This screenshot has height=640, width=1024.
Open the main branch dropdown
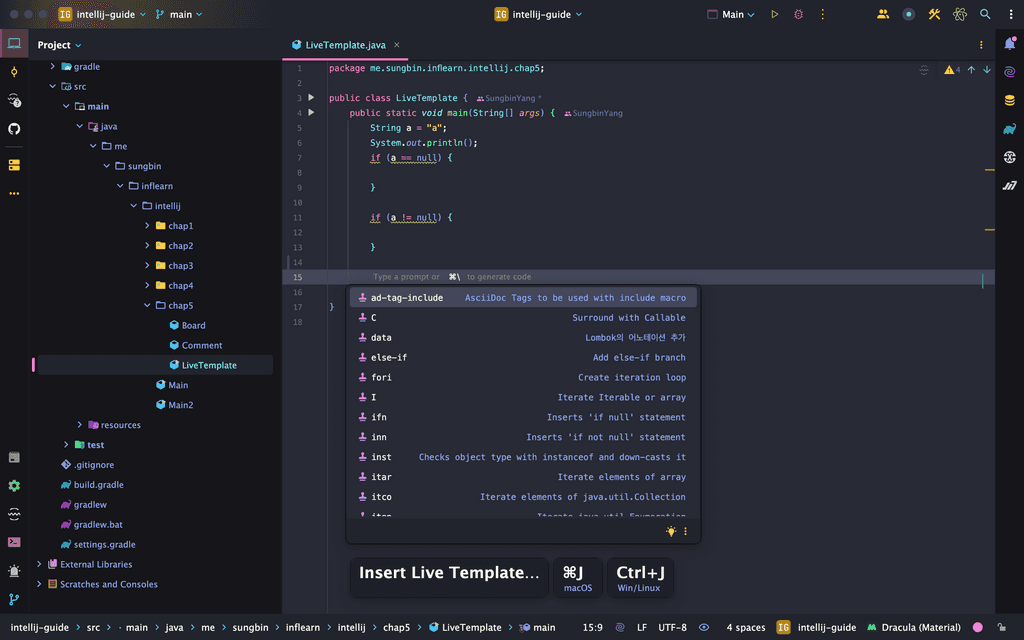point(179,14)
